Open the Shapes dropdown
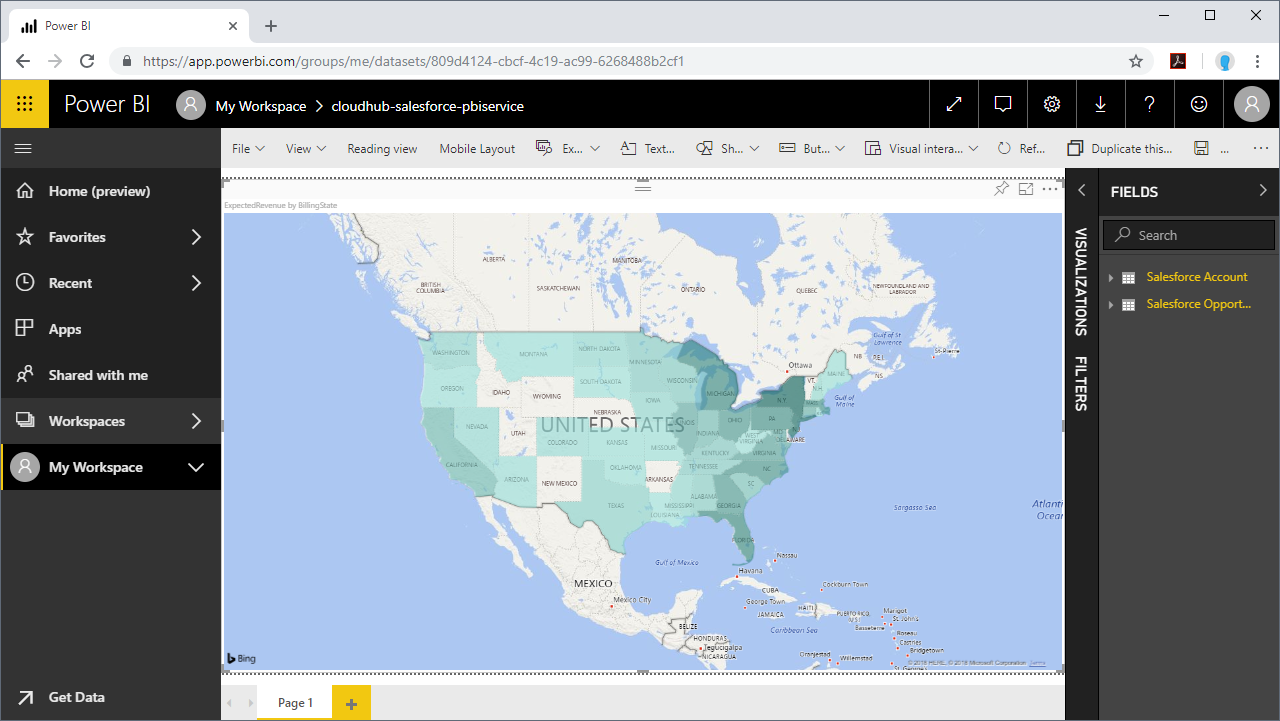1280x721 pixels. 727,148
